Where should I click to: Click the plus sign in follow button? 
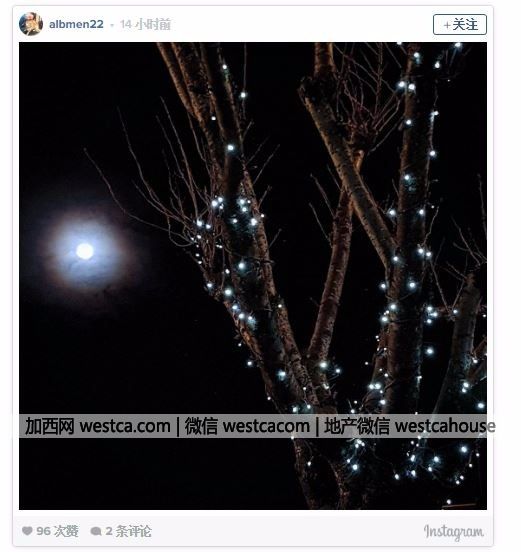coord(447,25)
